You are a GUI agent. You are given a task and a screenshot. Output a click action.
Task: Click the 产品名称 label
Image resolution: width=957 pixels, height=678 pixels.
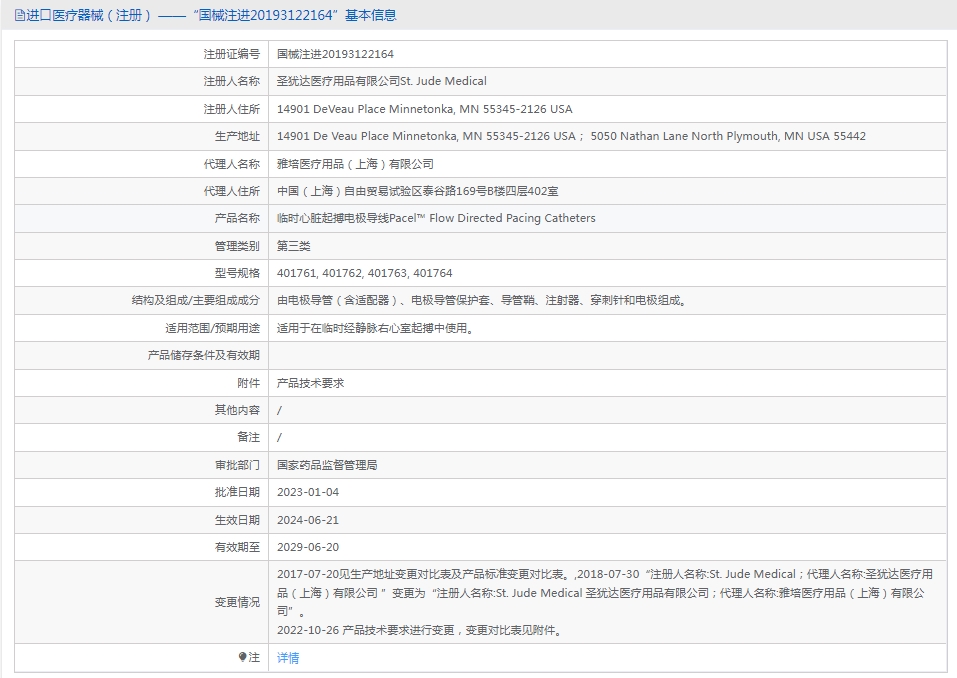(x=237, y=218)
